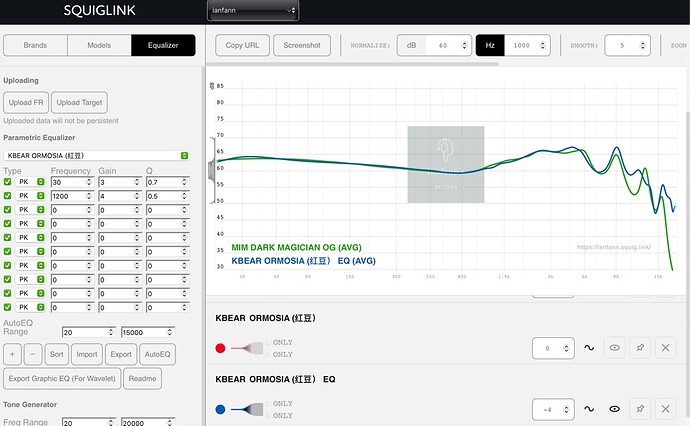The image size is (690, 426).
Task: Click the AutoEQ Range upper field 15000
Action: (x=148, y=332)
